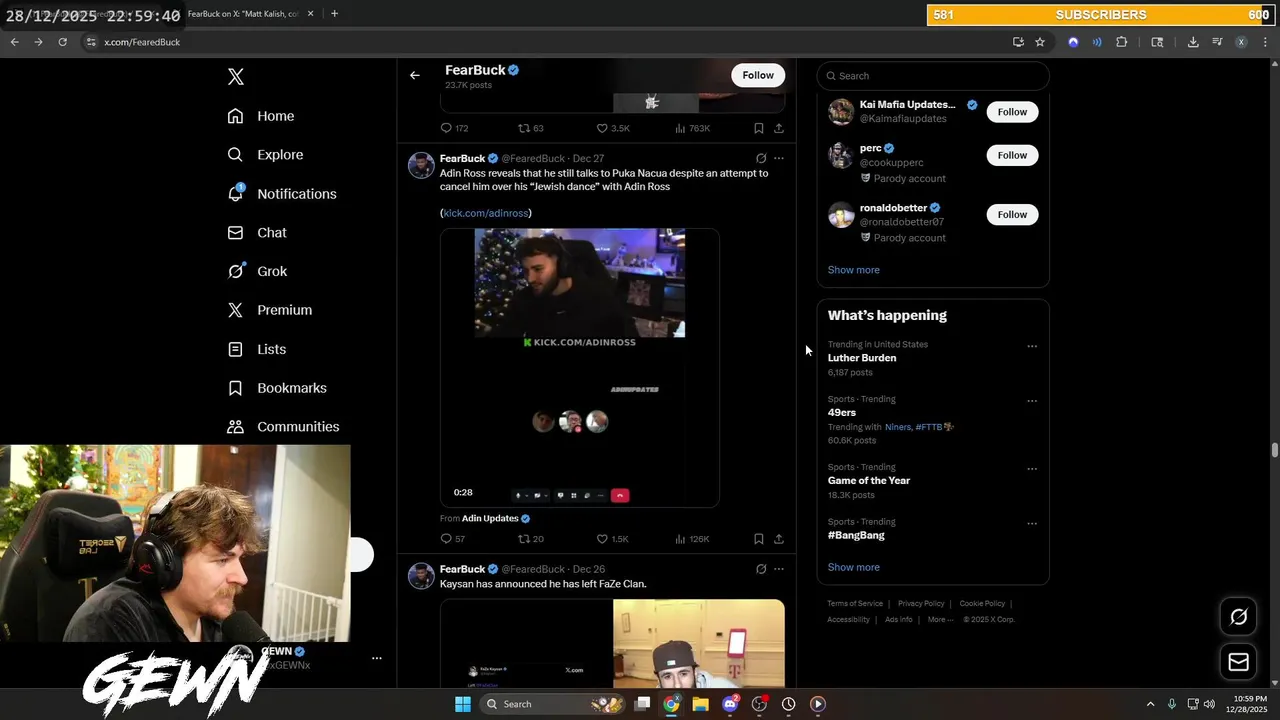
Task: Open the floating Grok button
Action: (x=1239, y=617)
